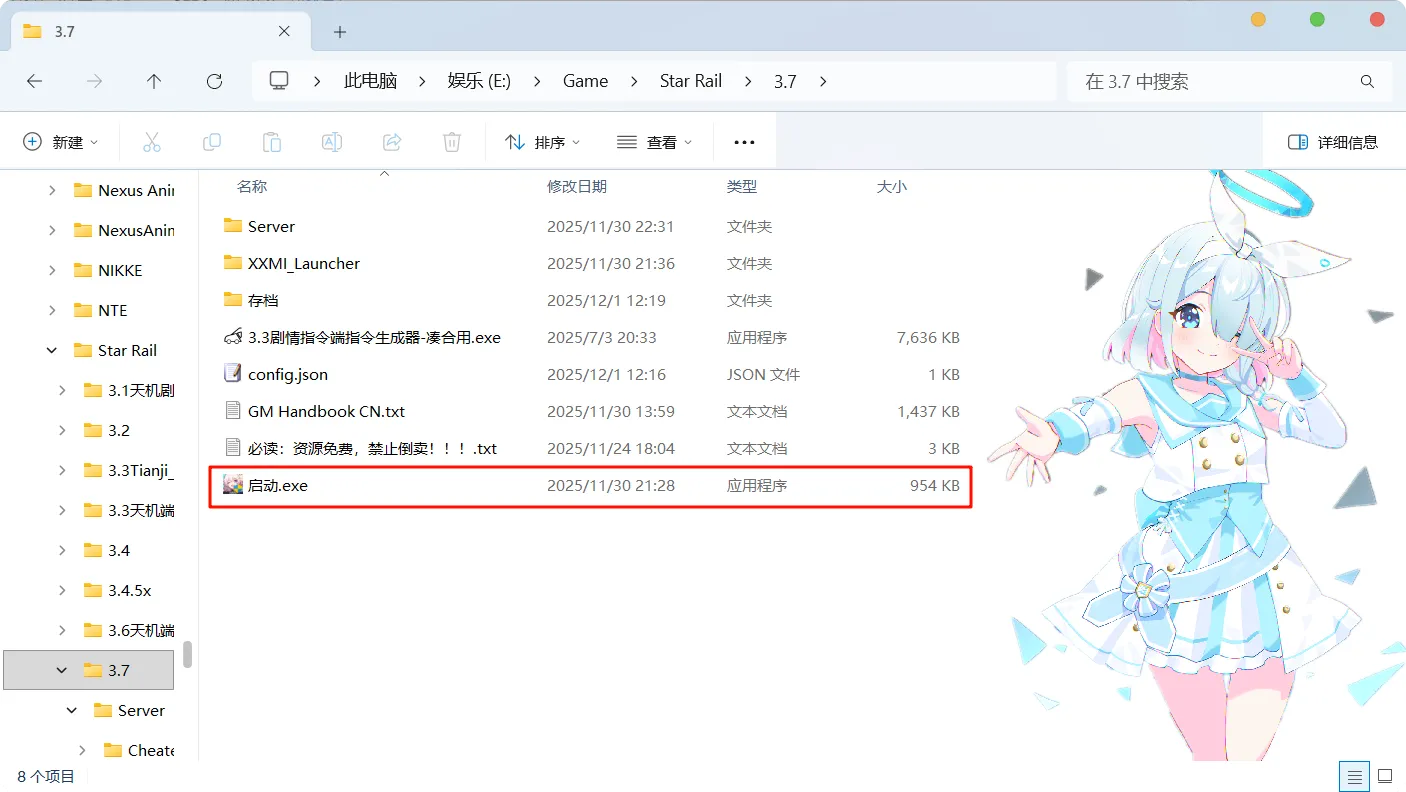
Task: Refresh the current folder view
Action: tap(214, 81)
